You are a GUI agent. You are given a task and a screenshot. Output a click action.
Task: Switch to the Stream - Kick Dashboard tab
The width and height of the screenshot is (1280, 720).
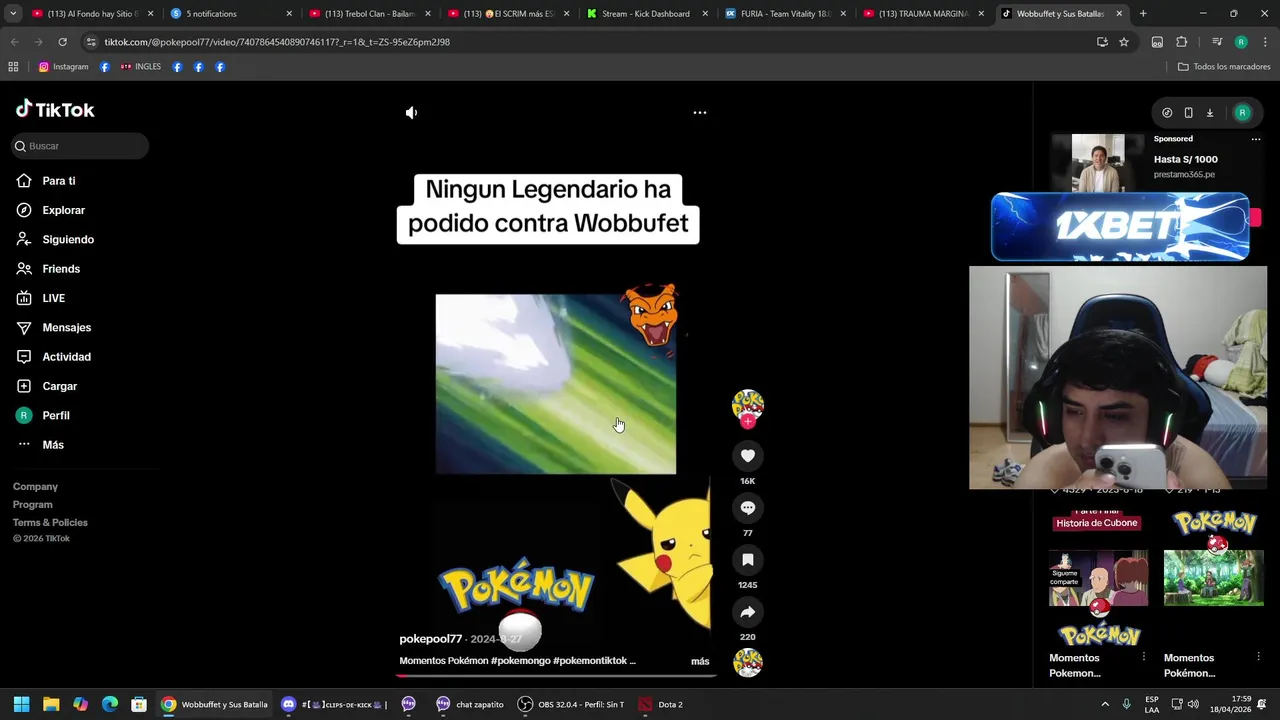pyautogui.click(x=646, y=14)
